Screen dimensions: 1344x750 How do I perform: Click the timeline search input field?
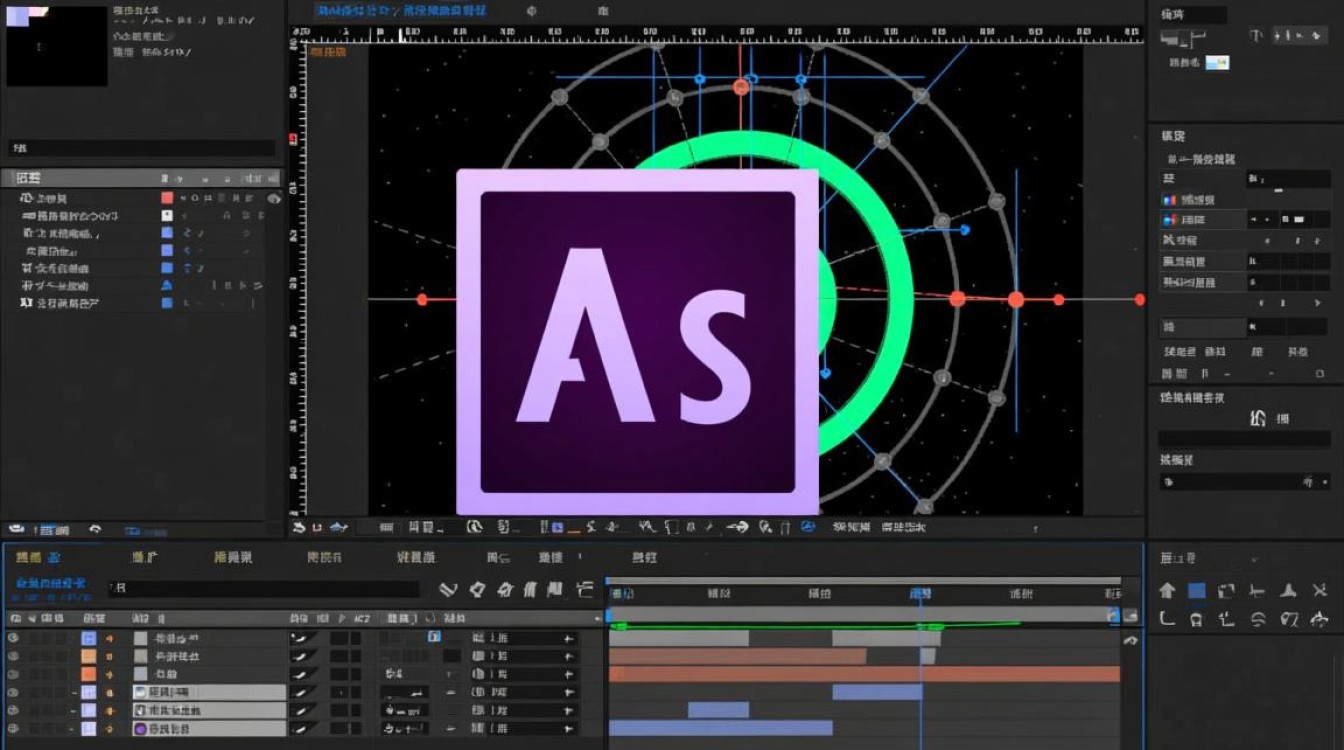264,589
